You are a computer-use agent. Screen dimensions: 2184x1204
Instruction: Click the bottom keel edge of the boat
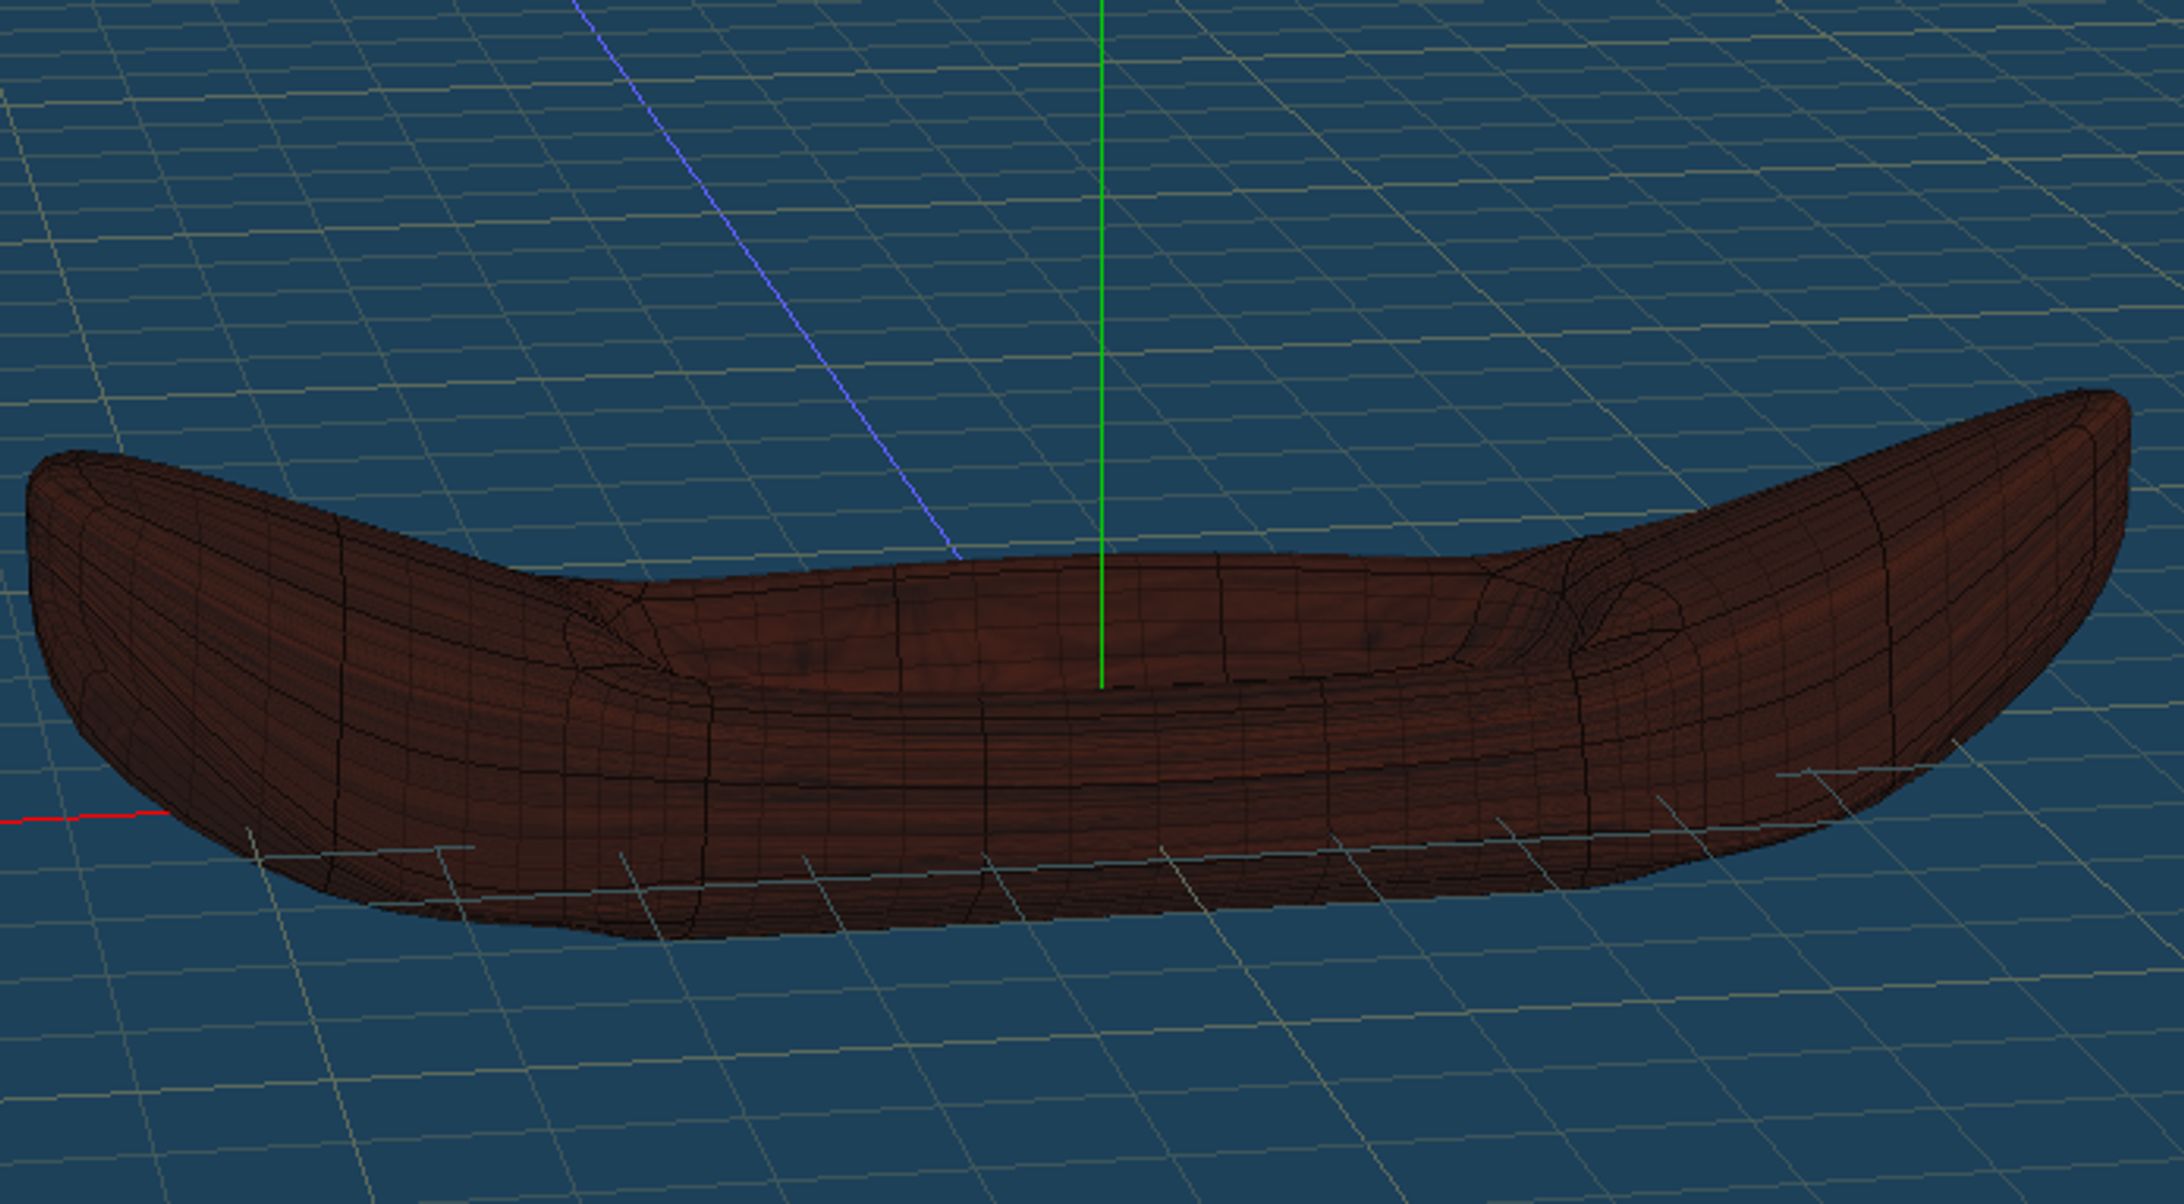1000,918
